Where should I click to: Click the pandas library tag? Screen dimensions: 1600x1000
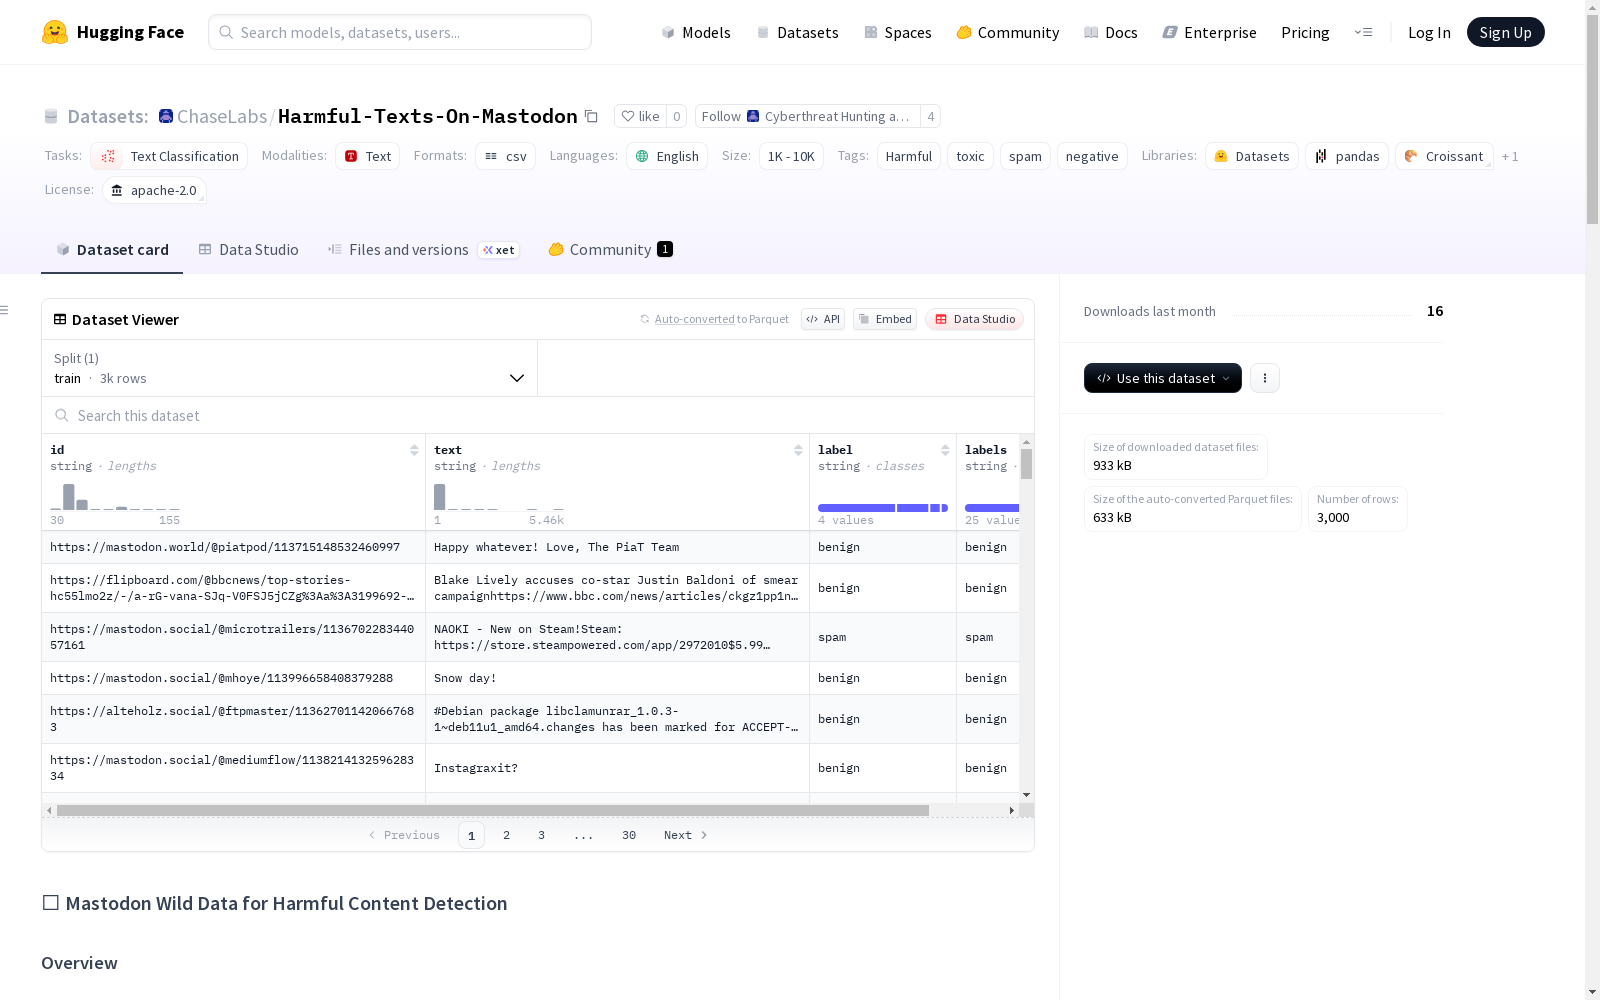1347,156
